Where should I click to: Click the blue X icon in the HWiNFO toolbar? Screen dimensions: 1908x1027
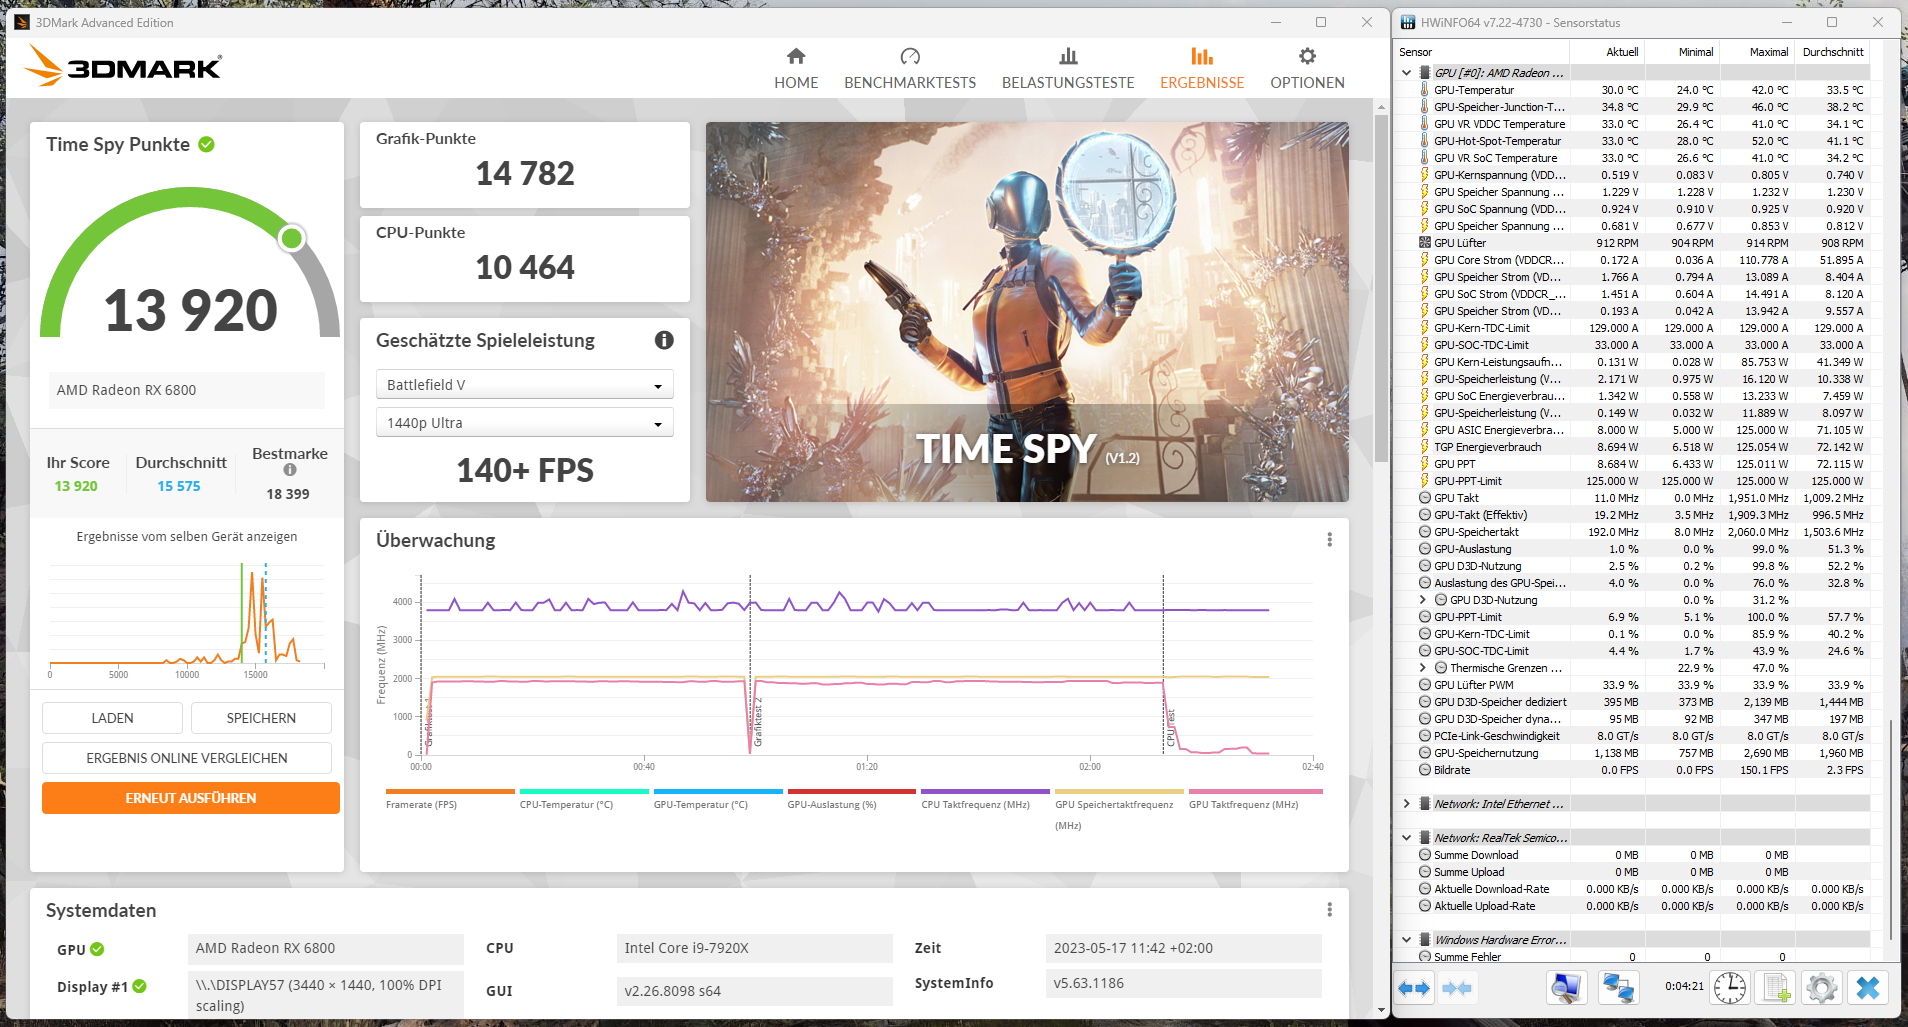tap(1867, 988)
